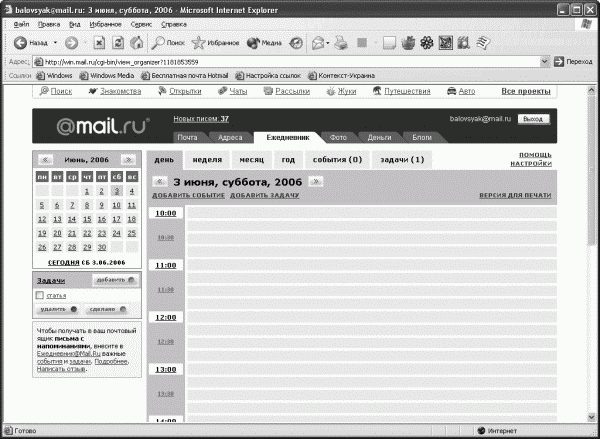Image resolution: width=600 pixels, height=439 pixels.
Task: Go to next month in mini calendar
Action: pyautogui.click(x=128, y=160)
